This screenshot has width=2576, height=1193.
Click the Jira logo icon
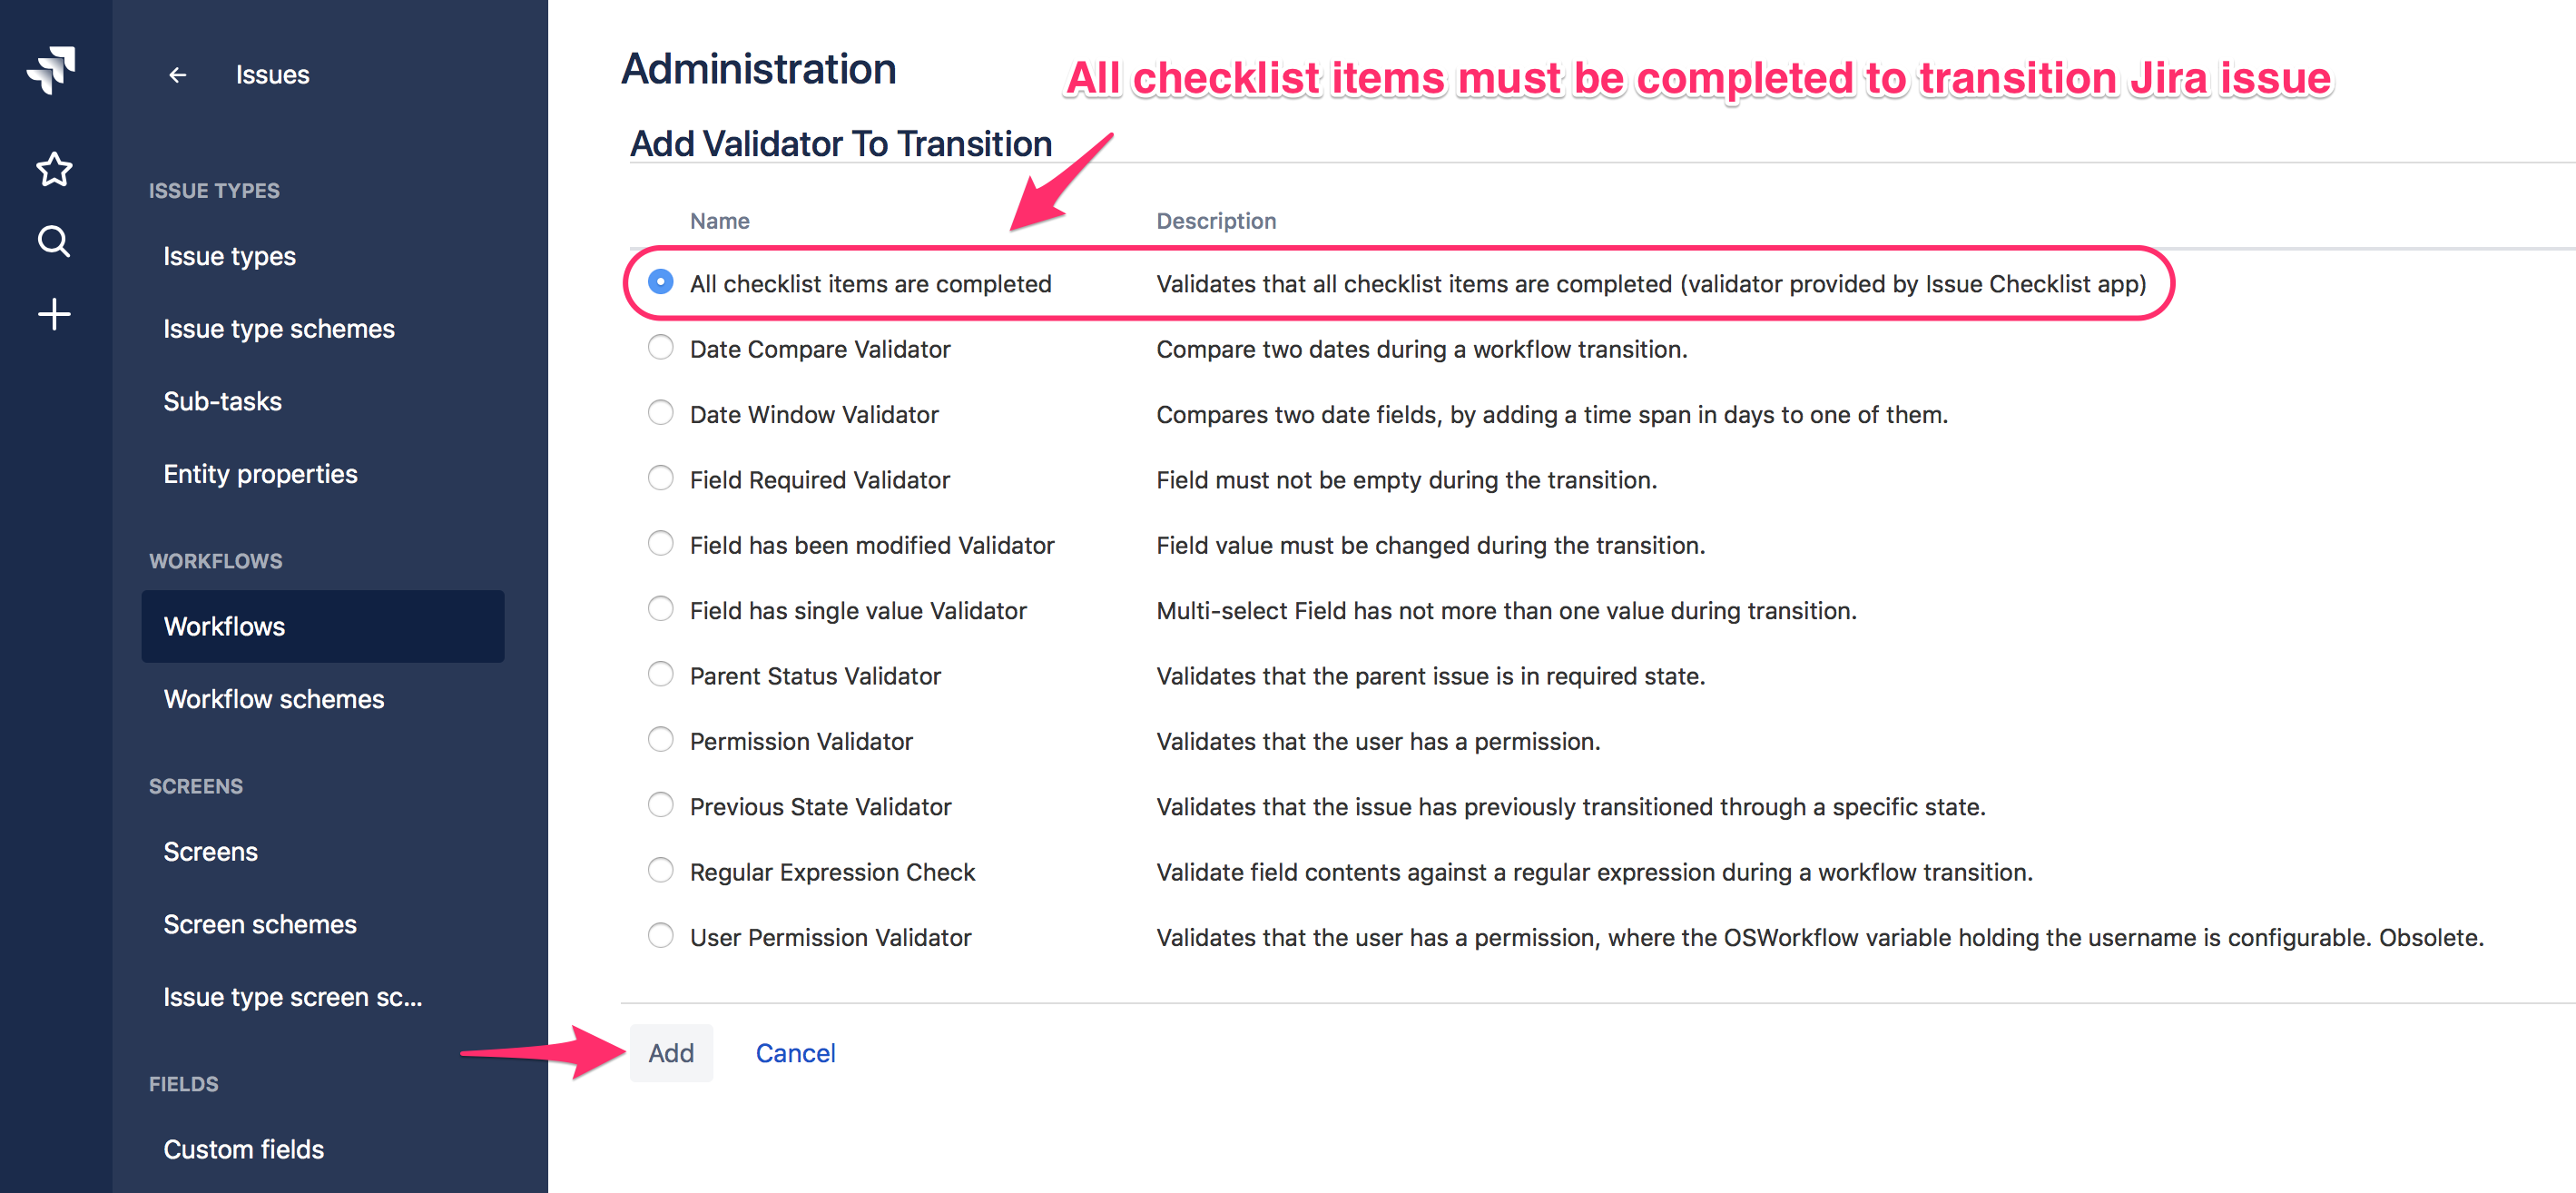[x=55, y=68]
